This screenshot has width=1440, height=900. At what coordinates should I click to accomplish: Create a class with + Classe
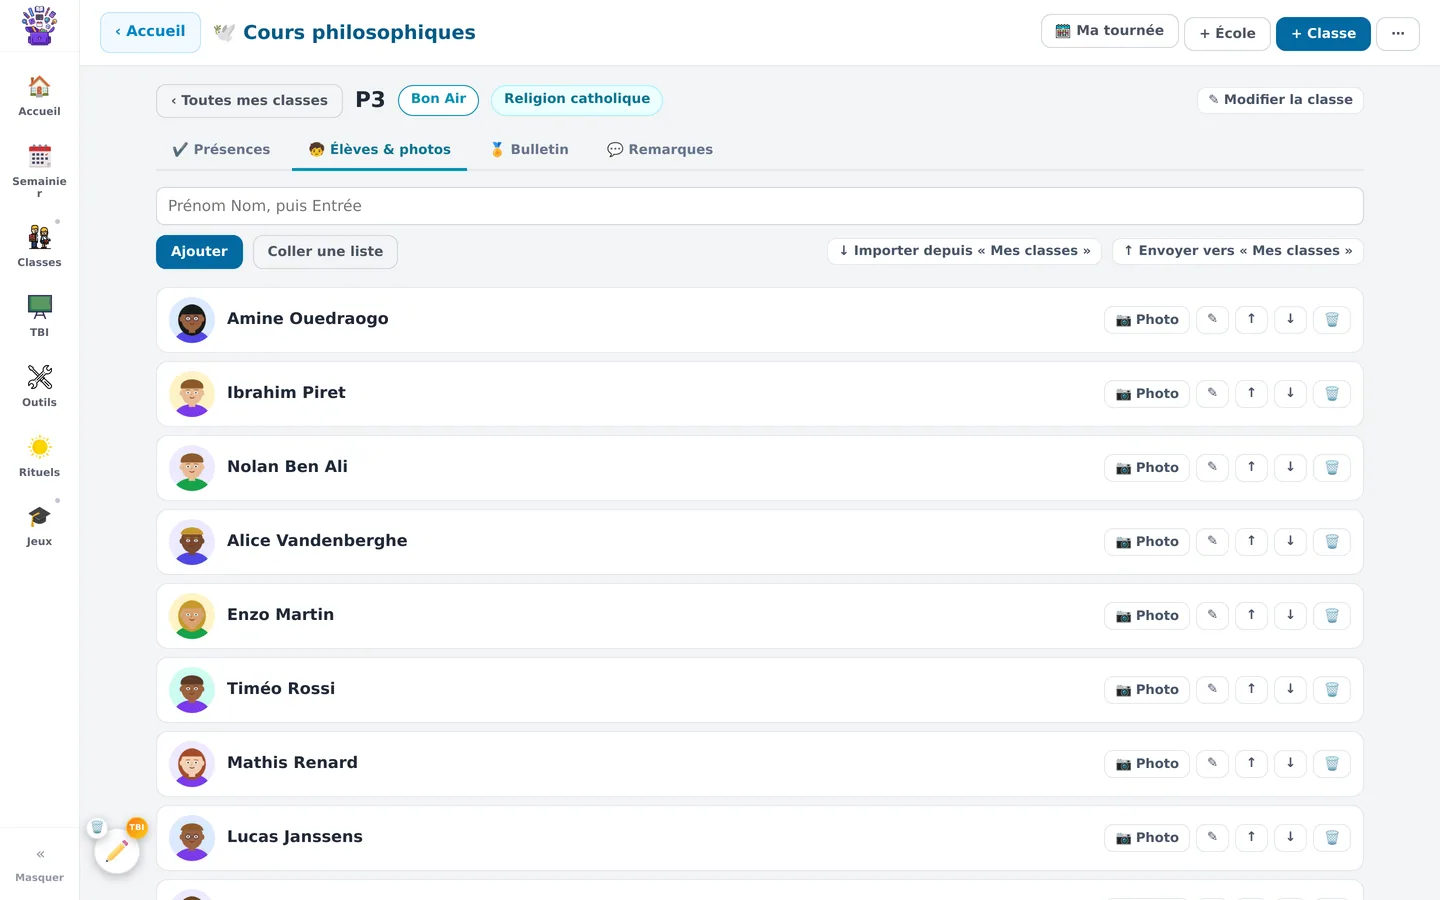[1323, 33]
